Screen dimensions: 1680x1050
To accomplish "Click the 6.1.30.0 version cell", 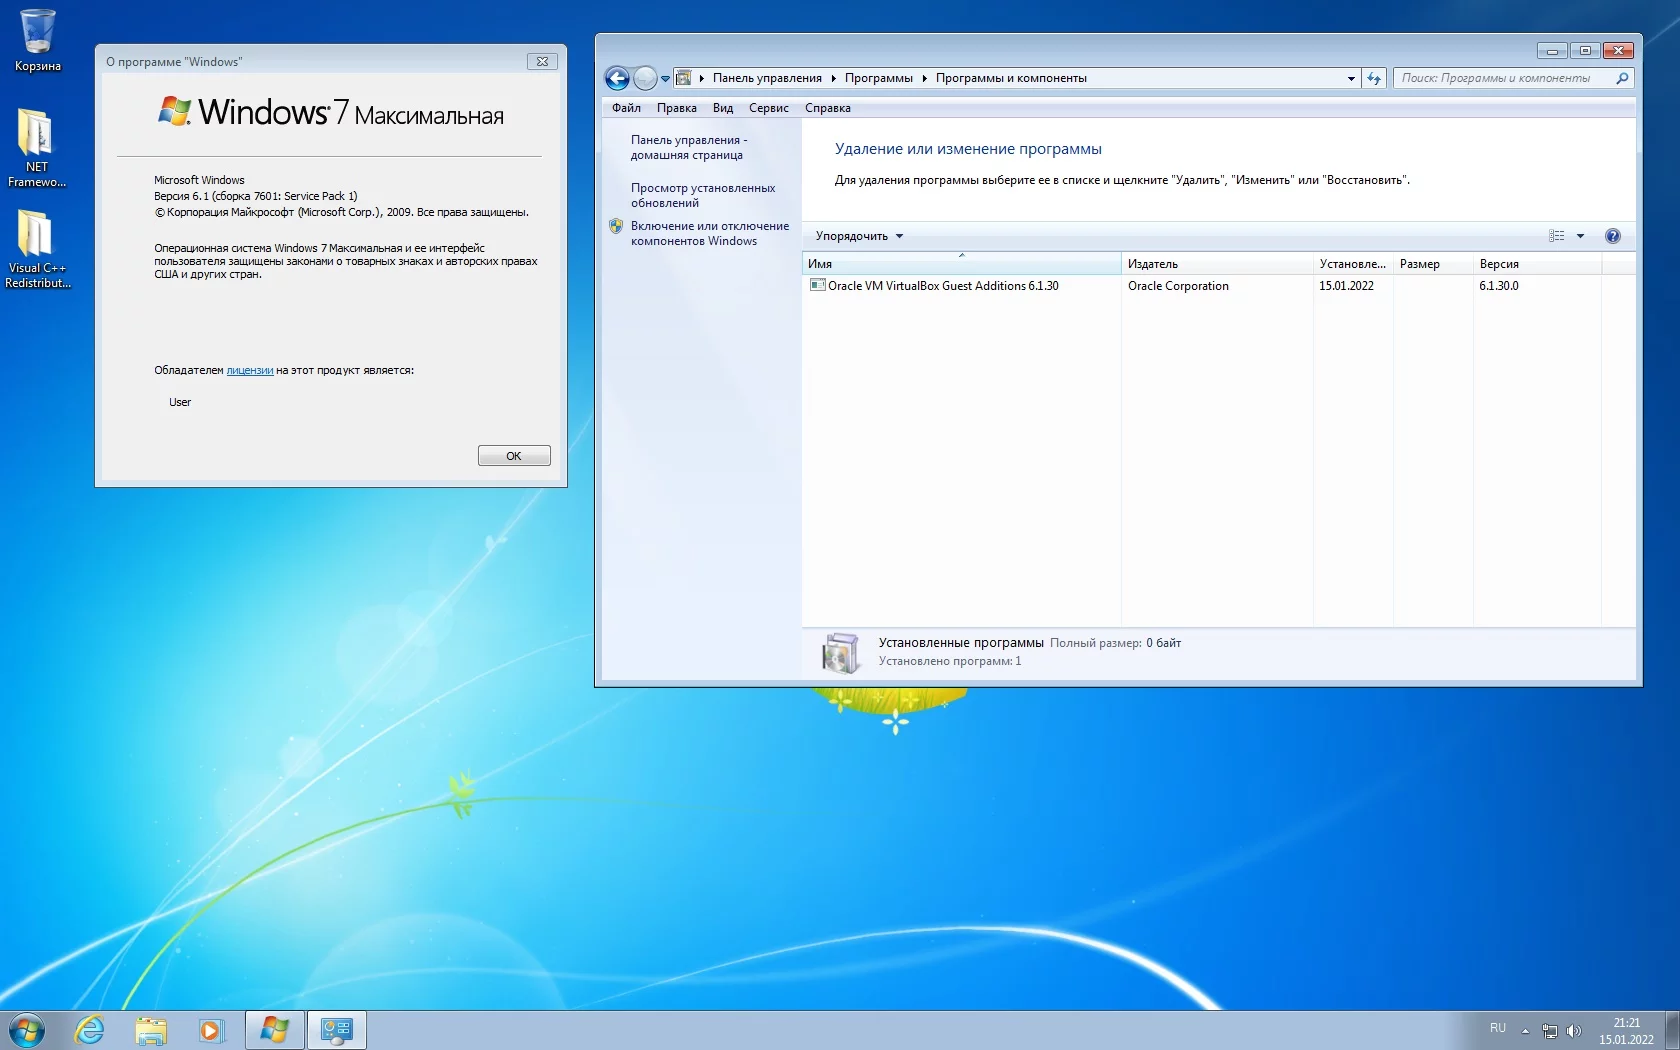I will 1499,286.
